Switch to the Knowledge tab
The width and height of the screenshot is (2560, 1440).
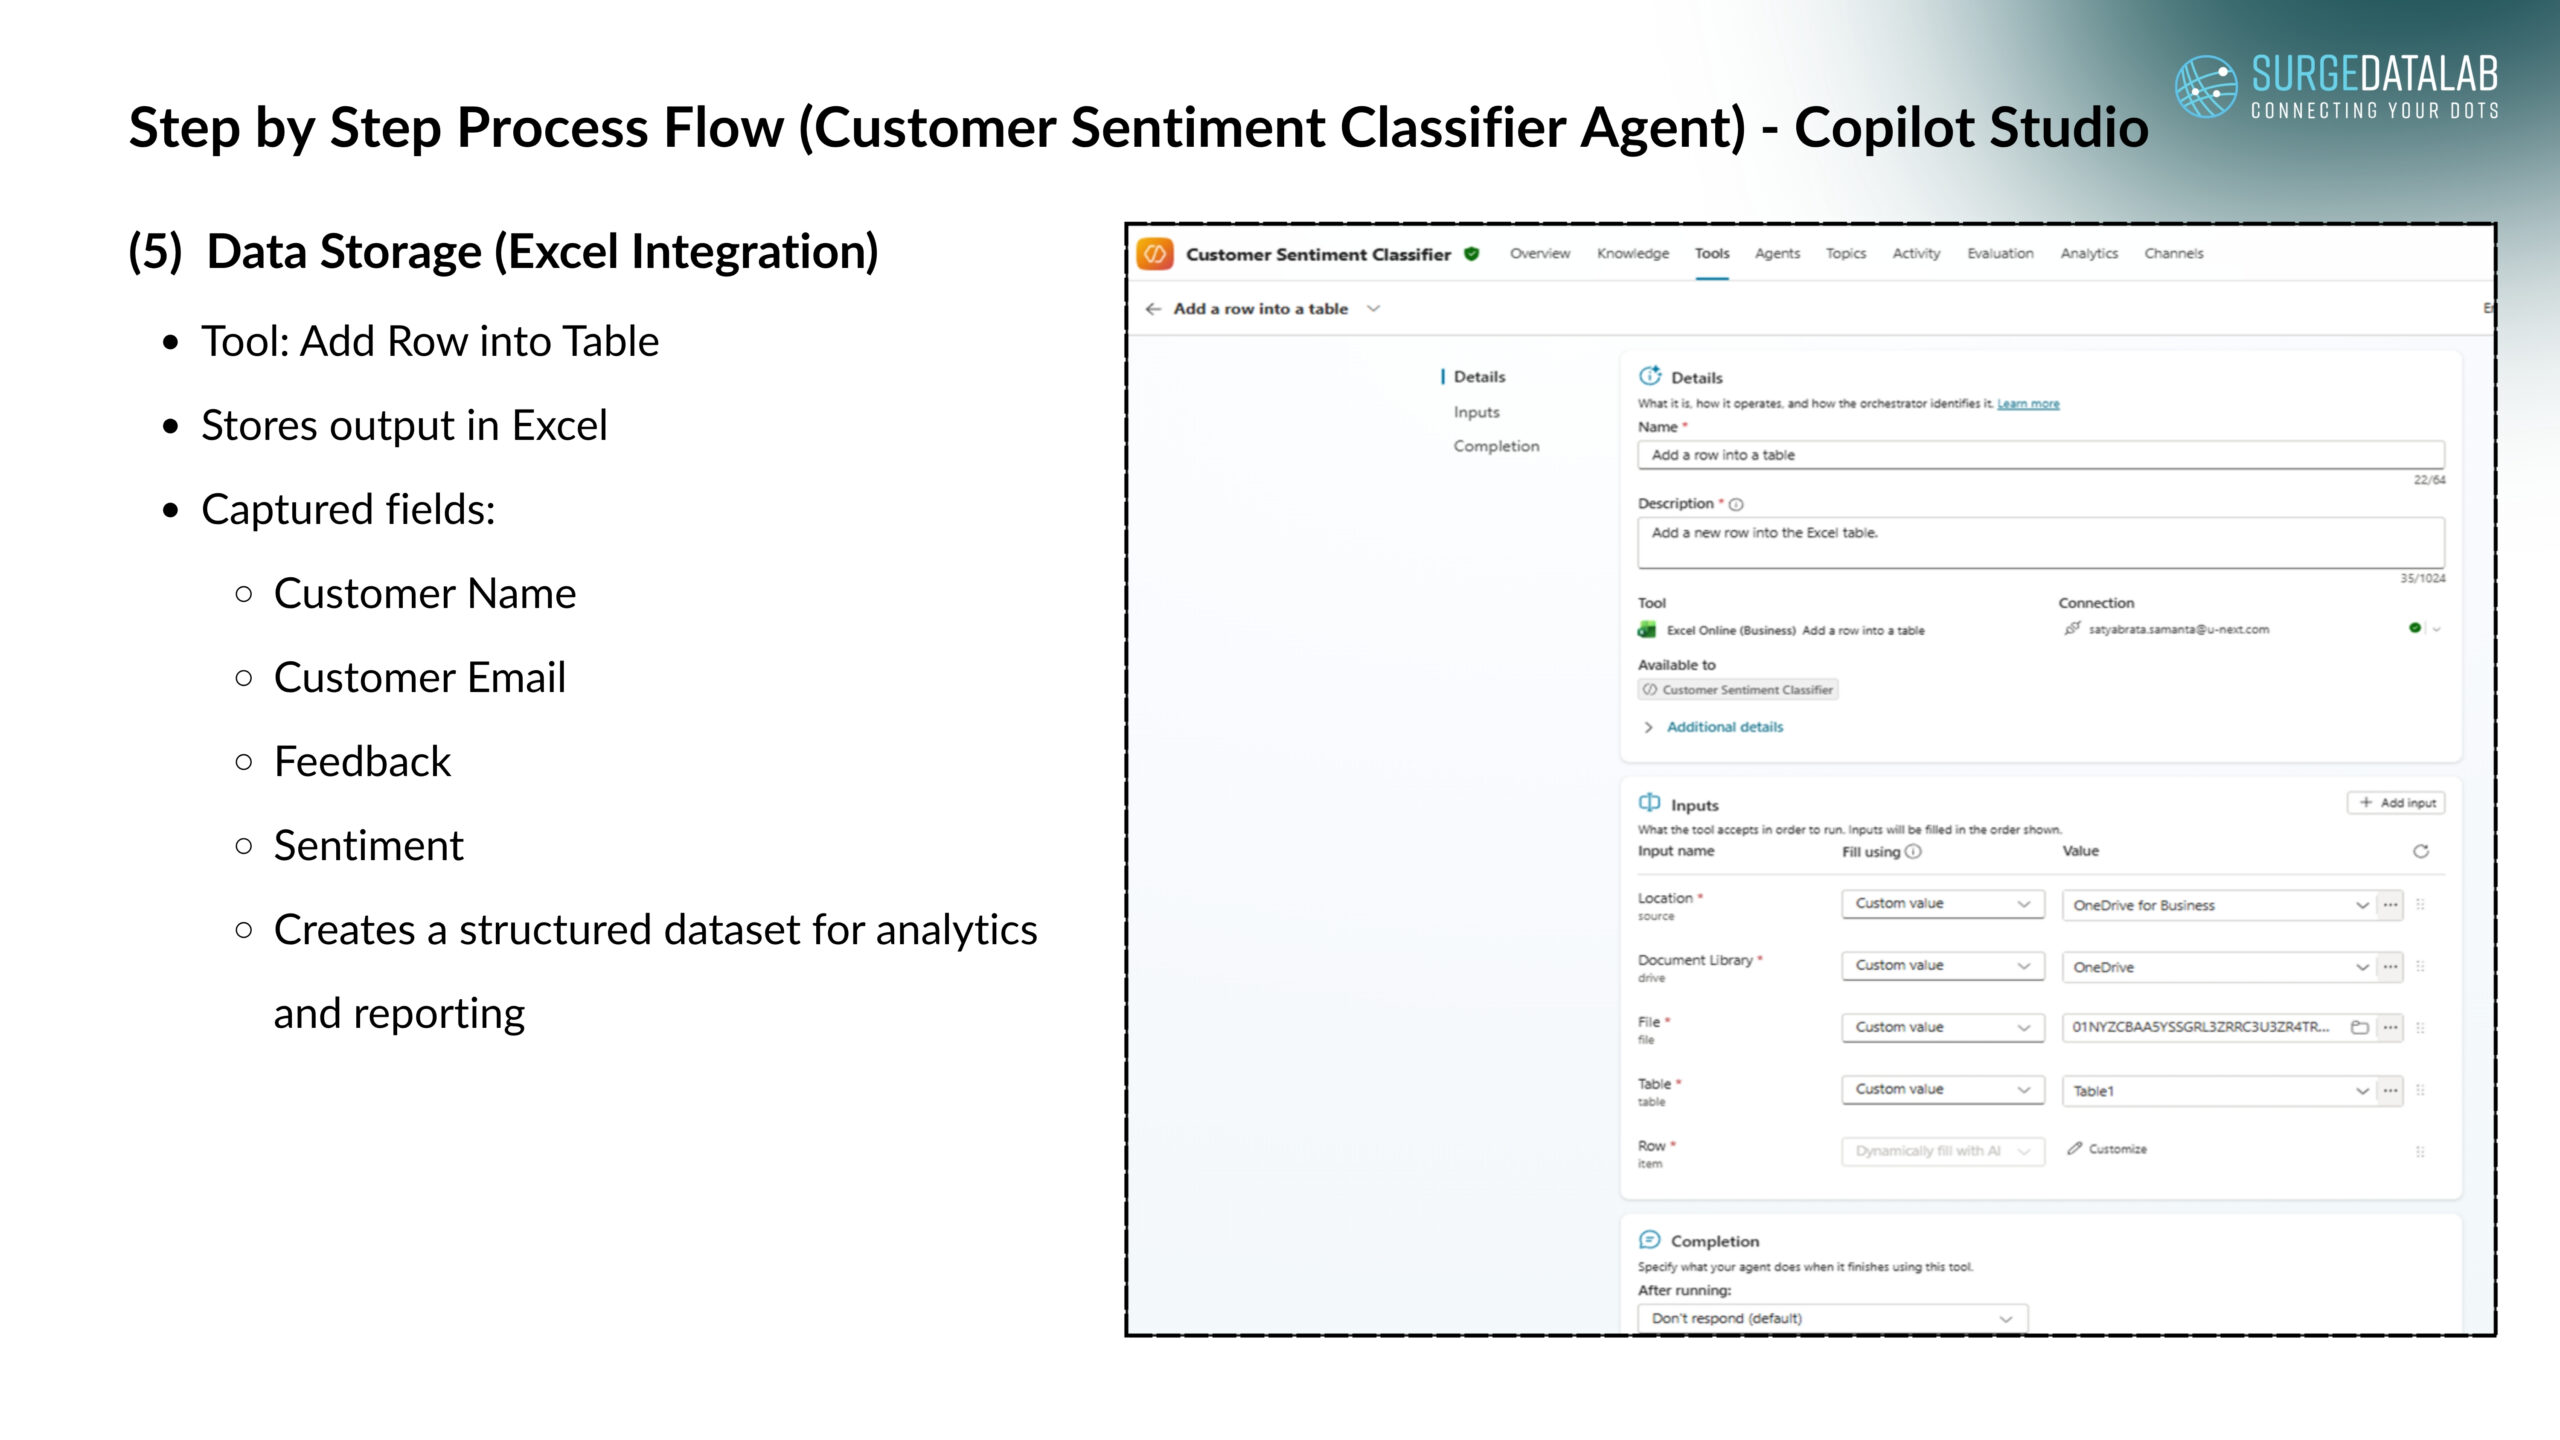tap(1633, 254)
